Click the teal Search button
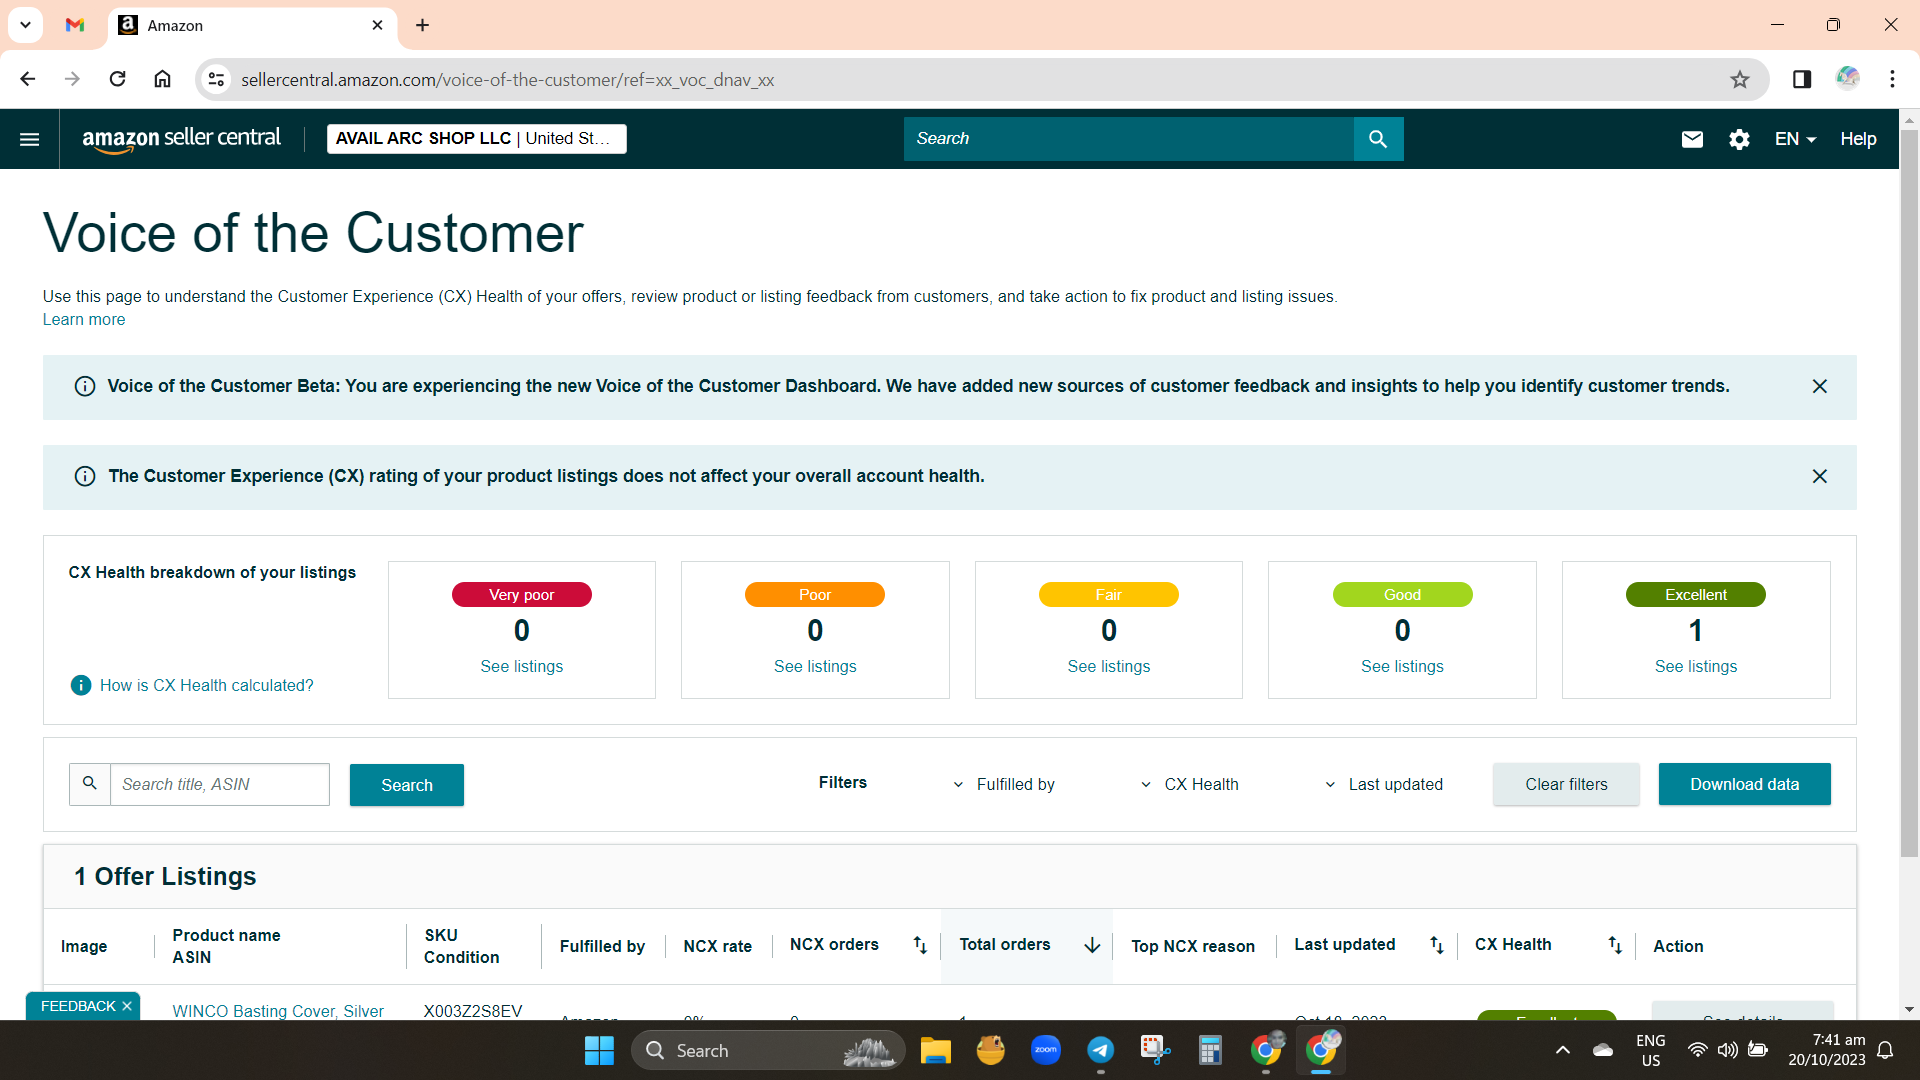 407,785
